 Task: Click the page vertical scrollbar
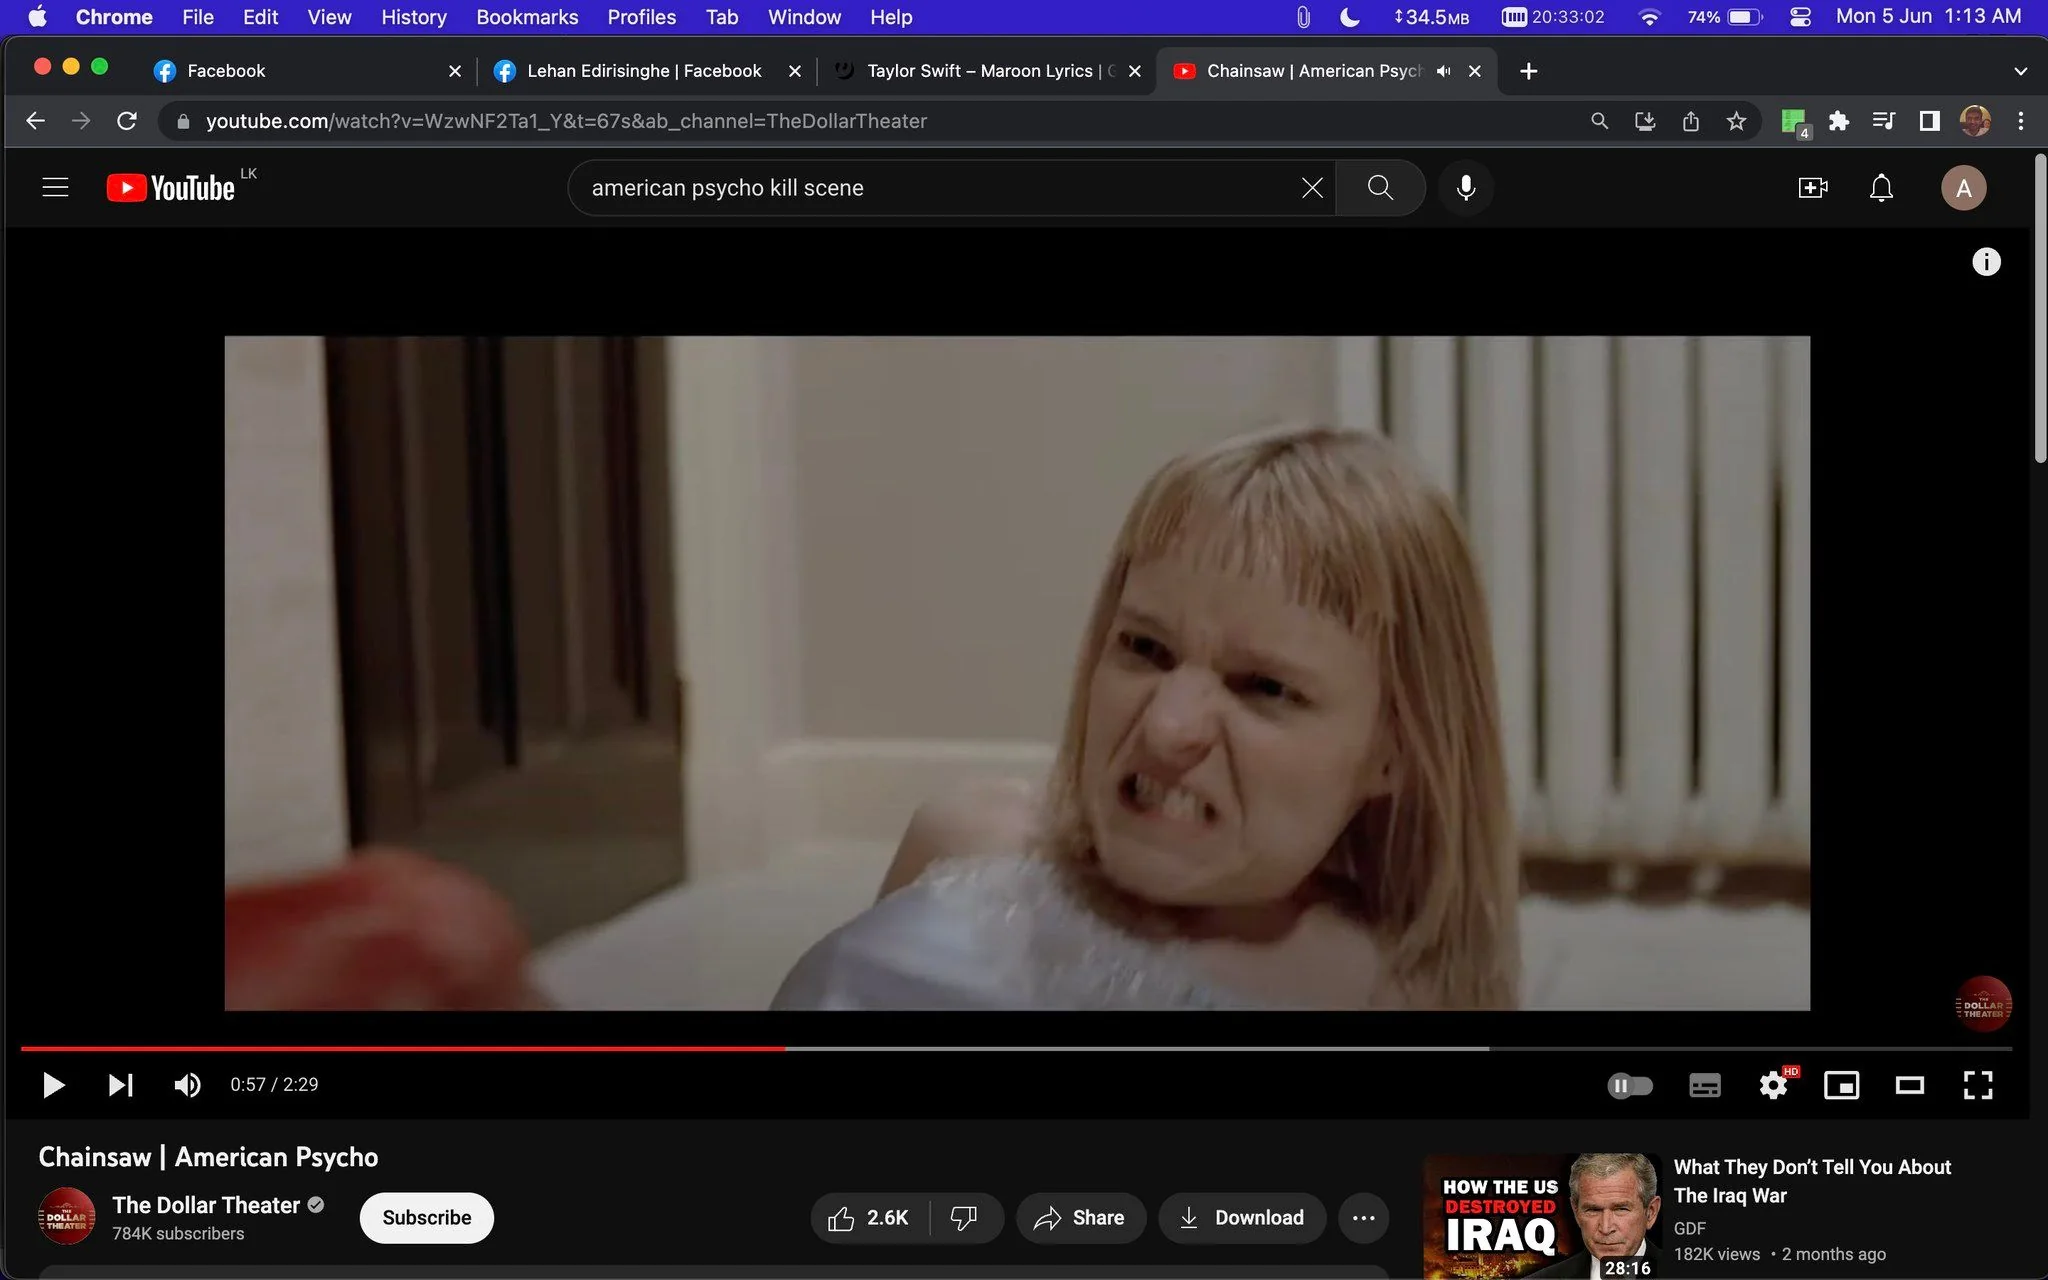coord(2040,308)
